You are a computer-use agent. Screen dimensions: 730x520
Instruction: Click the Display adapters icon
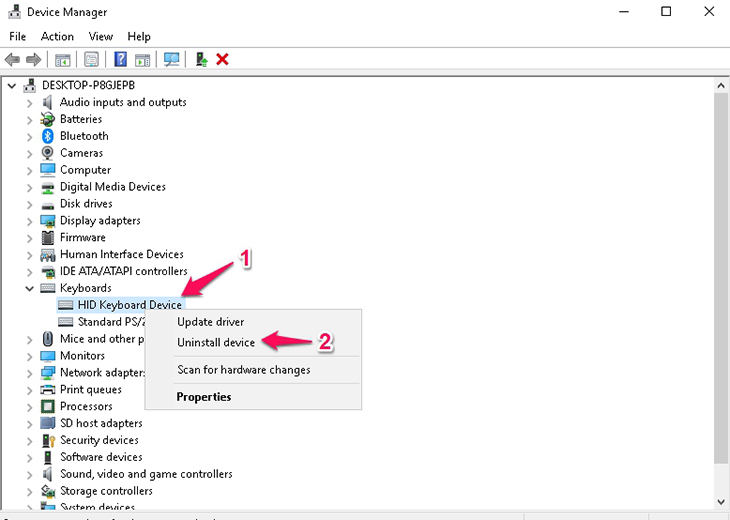(47, 221)
